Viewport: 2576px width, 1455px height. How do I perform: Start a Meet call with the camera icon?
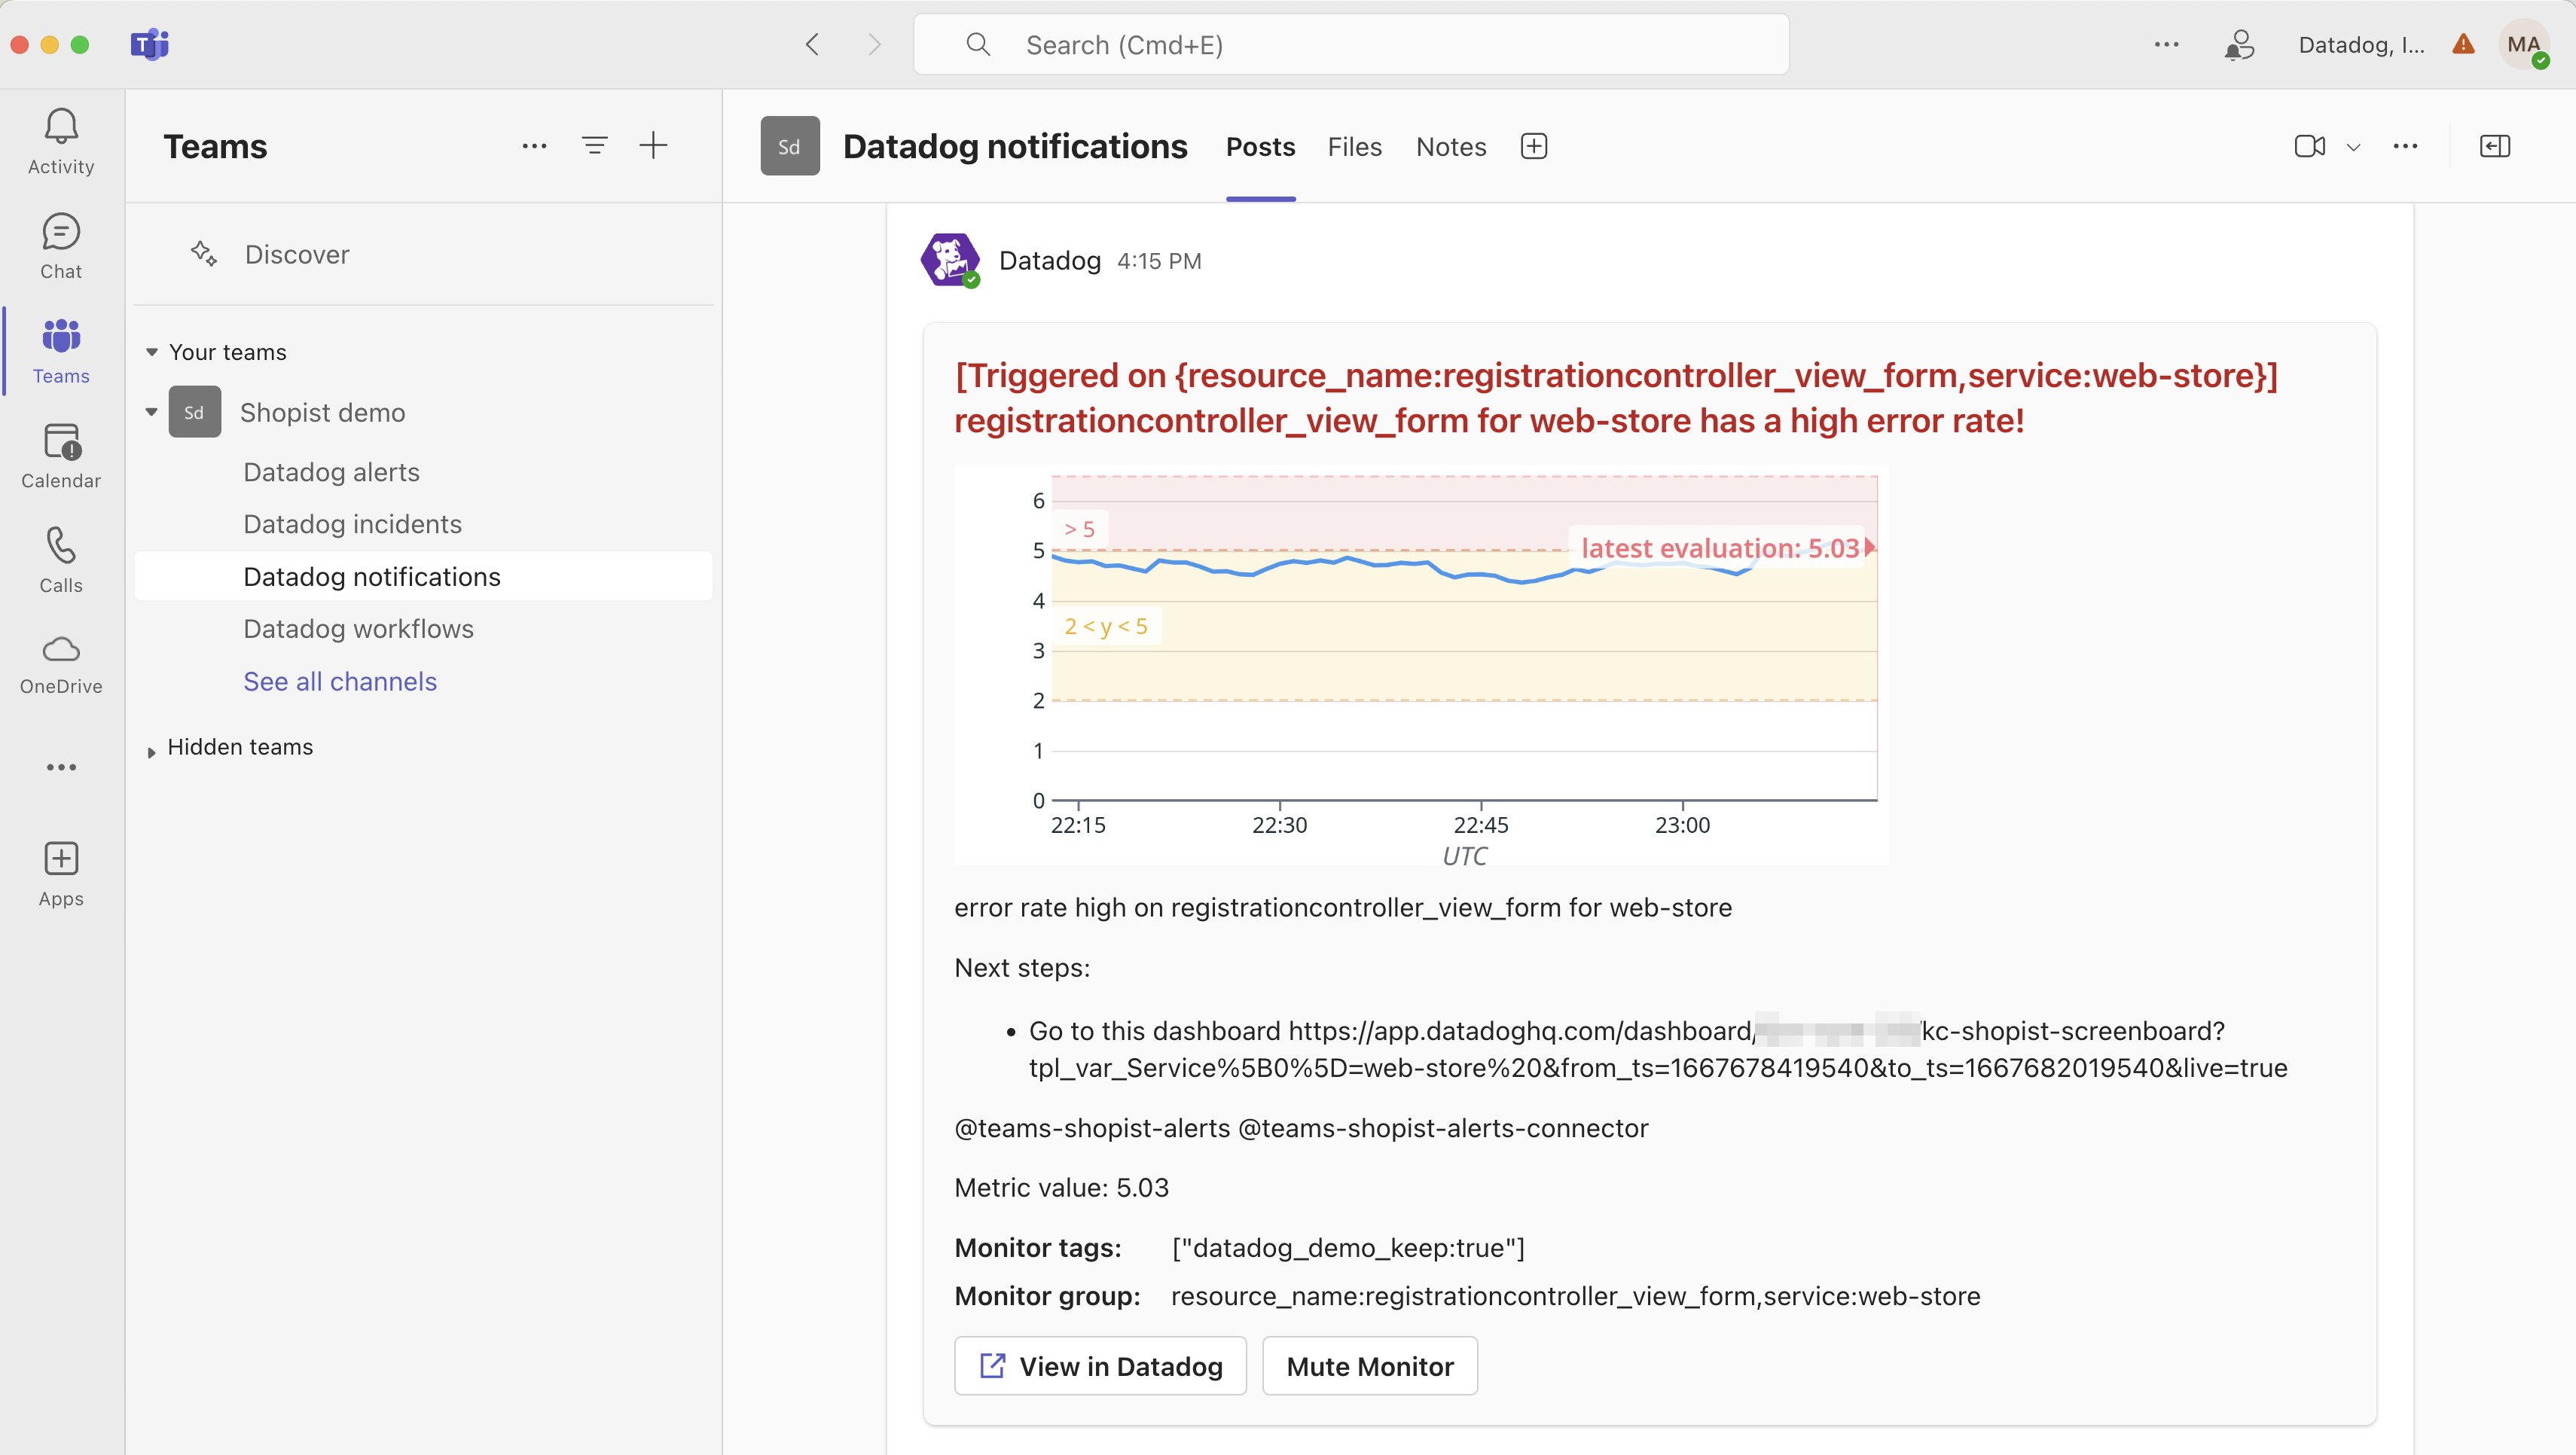2309,146
